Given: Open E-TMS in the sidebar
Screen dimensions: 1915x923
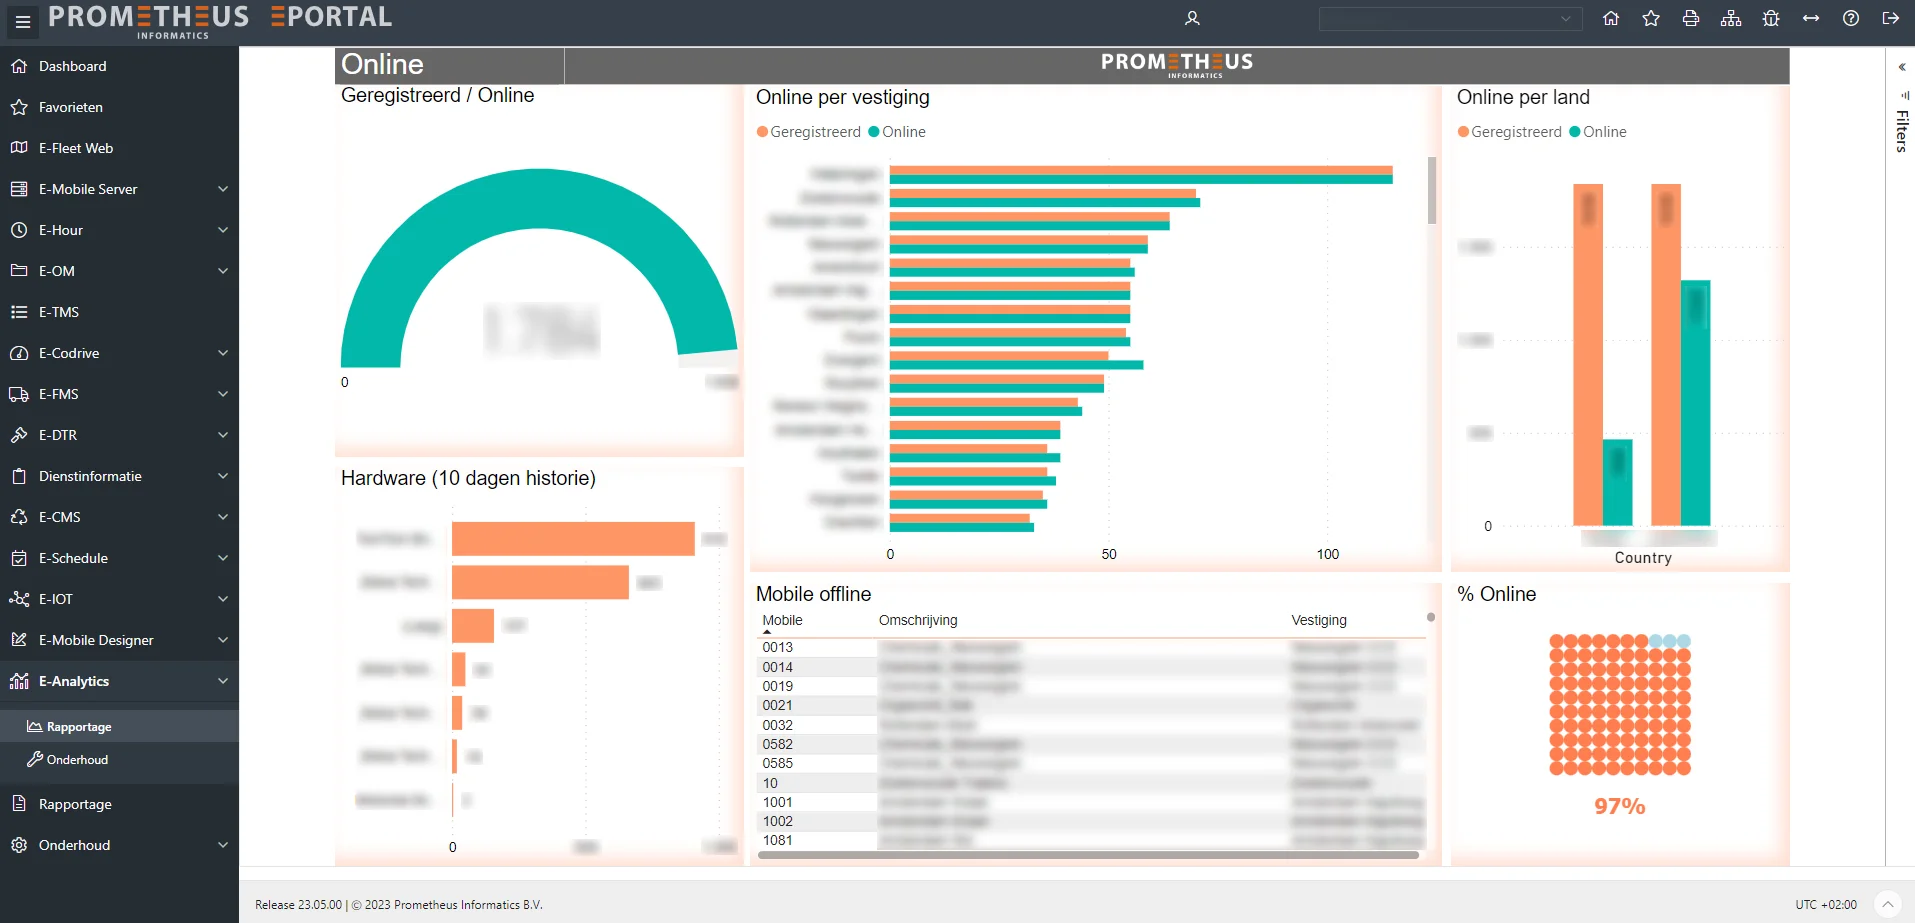Looking at the screenshot, I should pyautogui.click(x=119, y=312).
